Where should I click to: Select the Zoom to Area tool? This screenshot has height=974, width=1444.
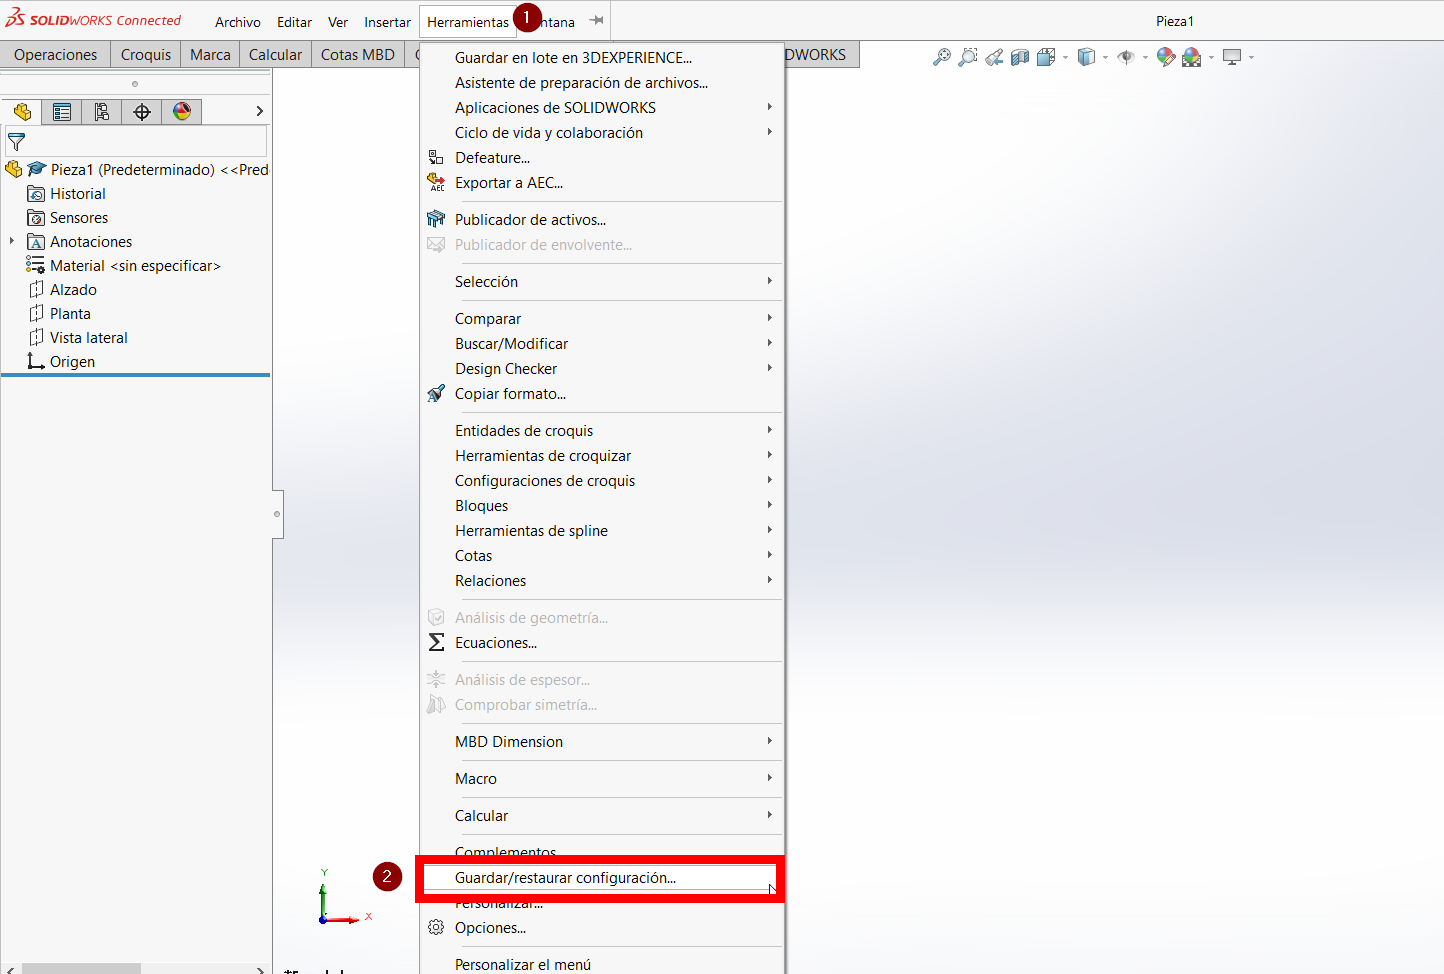(968, 57)
